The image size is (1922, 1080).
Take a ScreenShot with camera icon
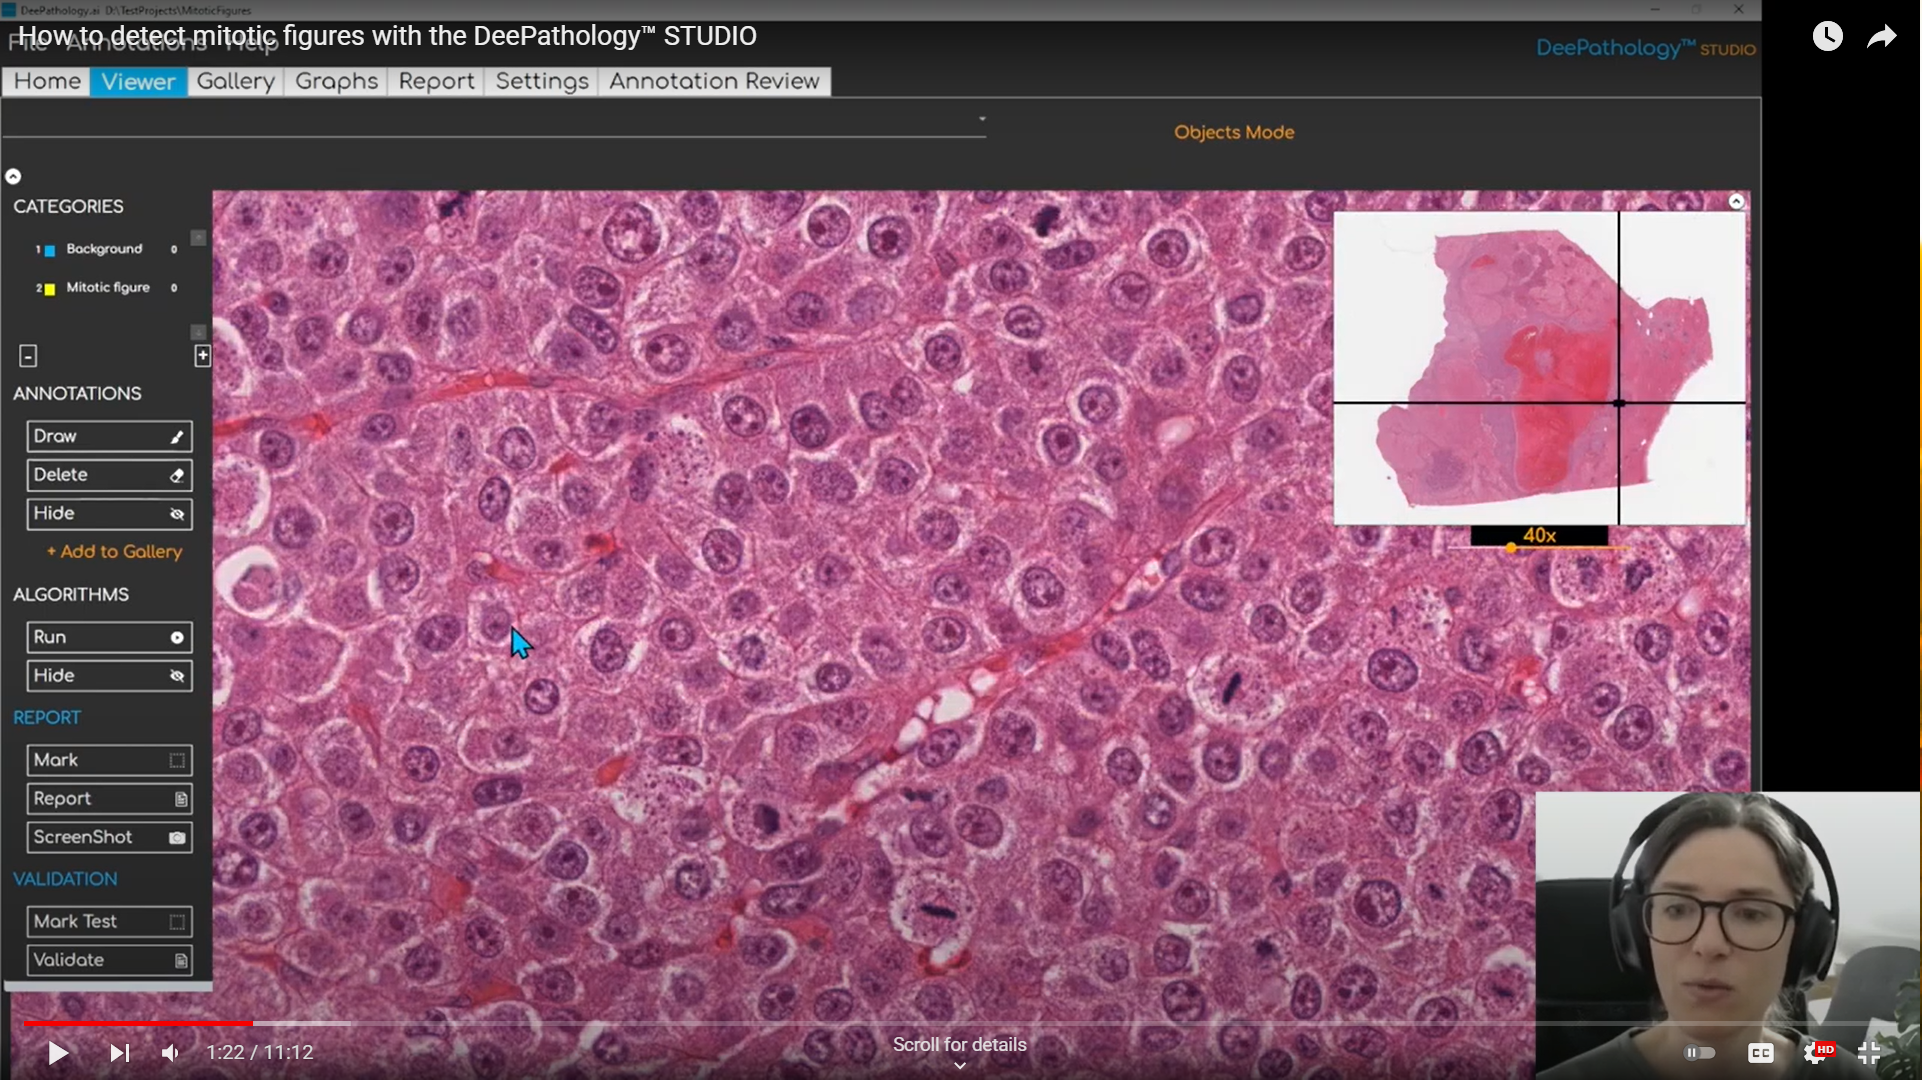(177, 838)
